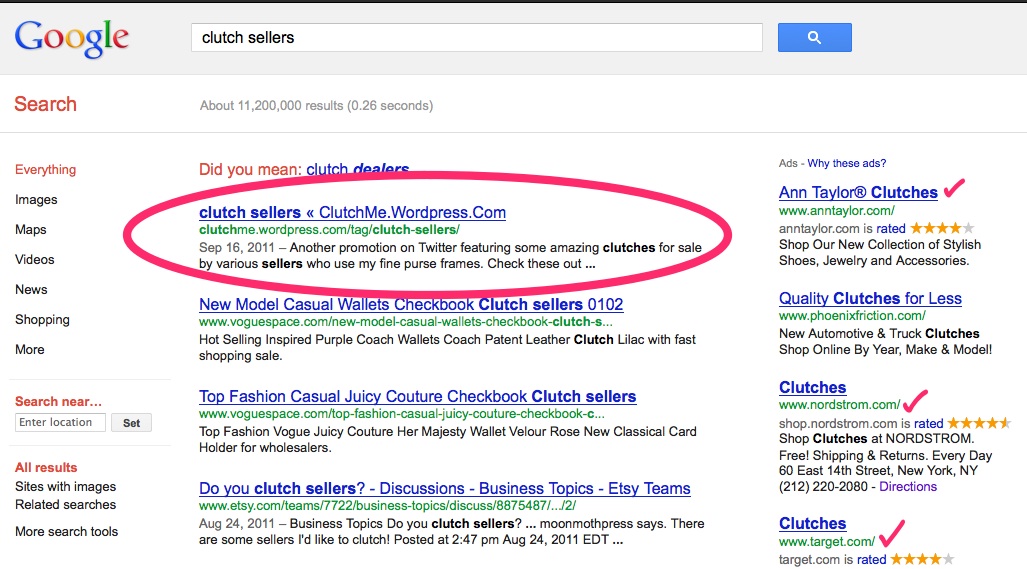Click the Ann Taylor star rating
The image size is (1027, 569).
[941, 228]
